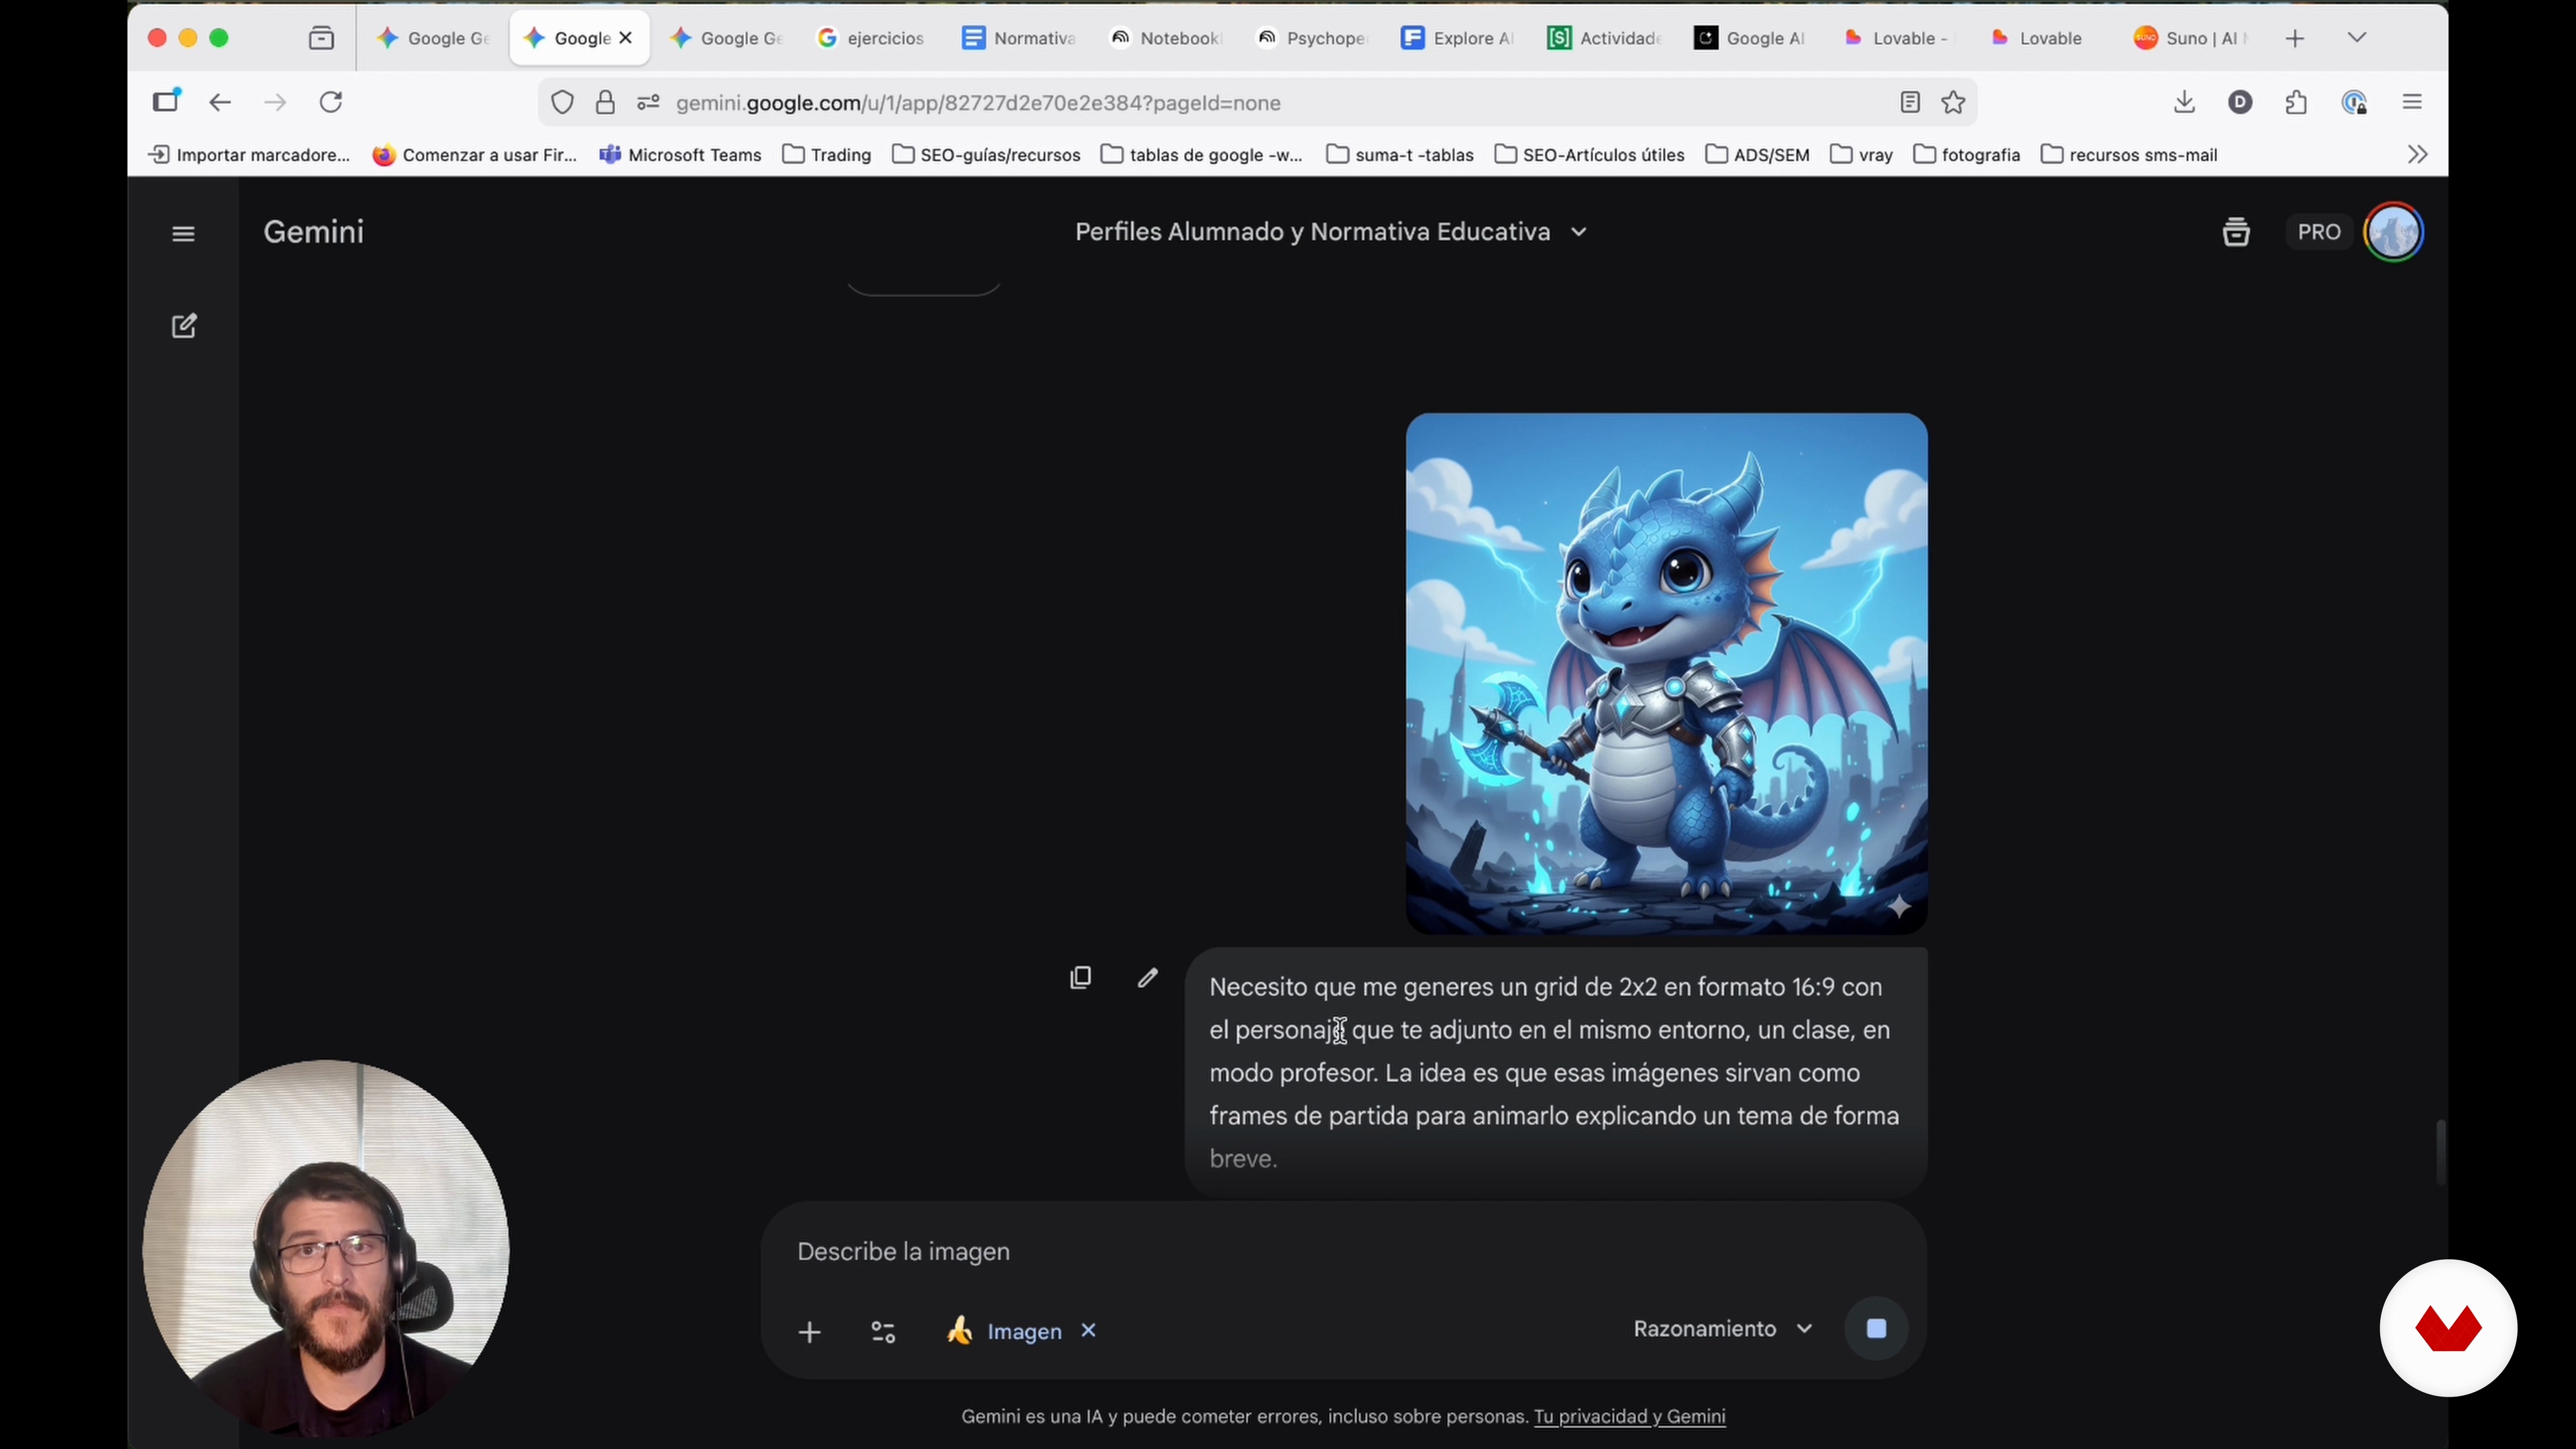Image resolution: width=2576 pixels, height=1449 pixels.
Task: Switch to the Psychope tab
Action: tap(1312, 38)
